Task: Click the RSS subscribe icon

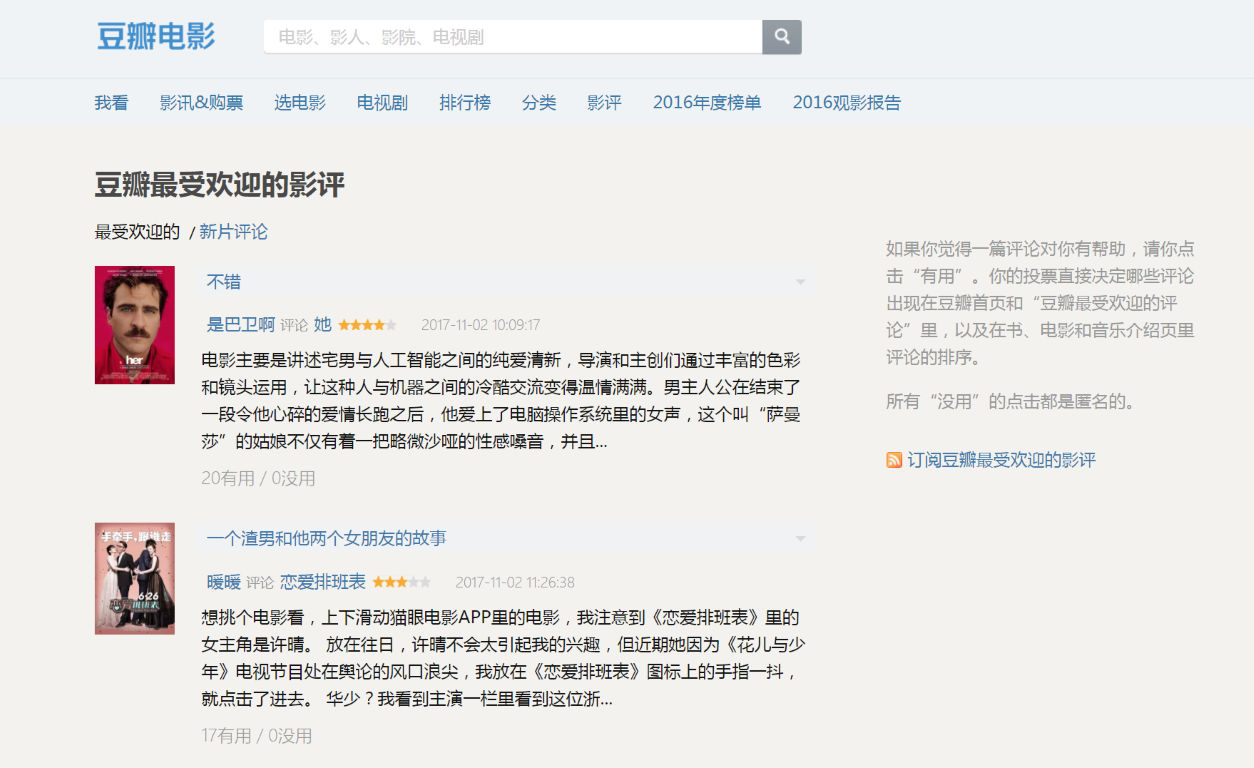Action: coord(893,459)
